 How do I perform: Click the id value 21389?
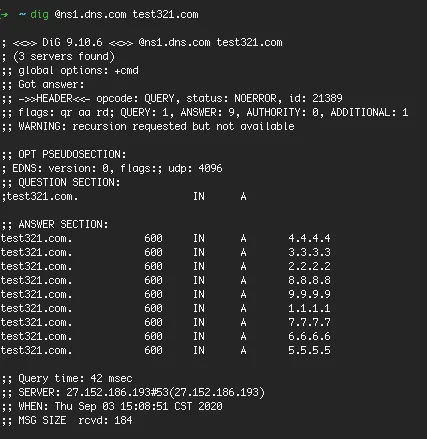point(327,98)
